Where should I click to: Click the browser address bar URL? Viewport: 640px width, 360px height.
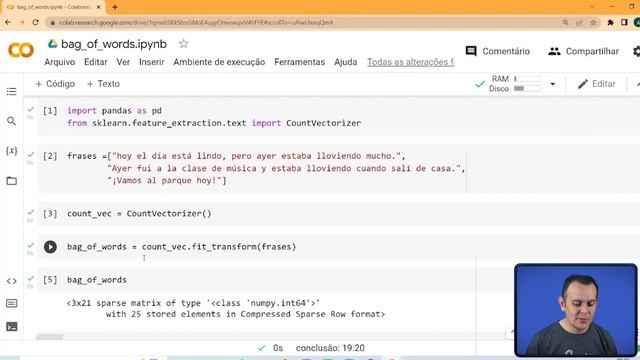(196, 22)
